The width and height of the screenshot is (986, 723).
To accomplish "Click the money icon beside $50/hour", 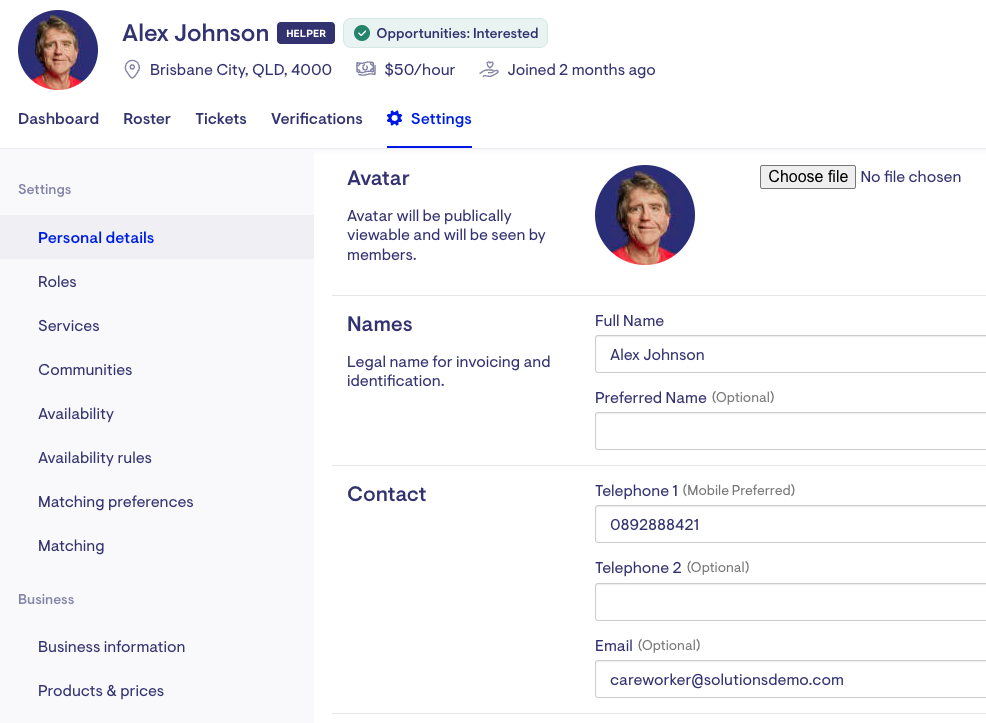I will pos(366,69).
